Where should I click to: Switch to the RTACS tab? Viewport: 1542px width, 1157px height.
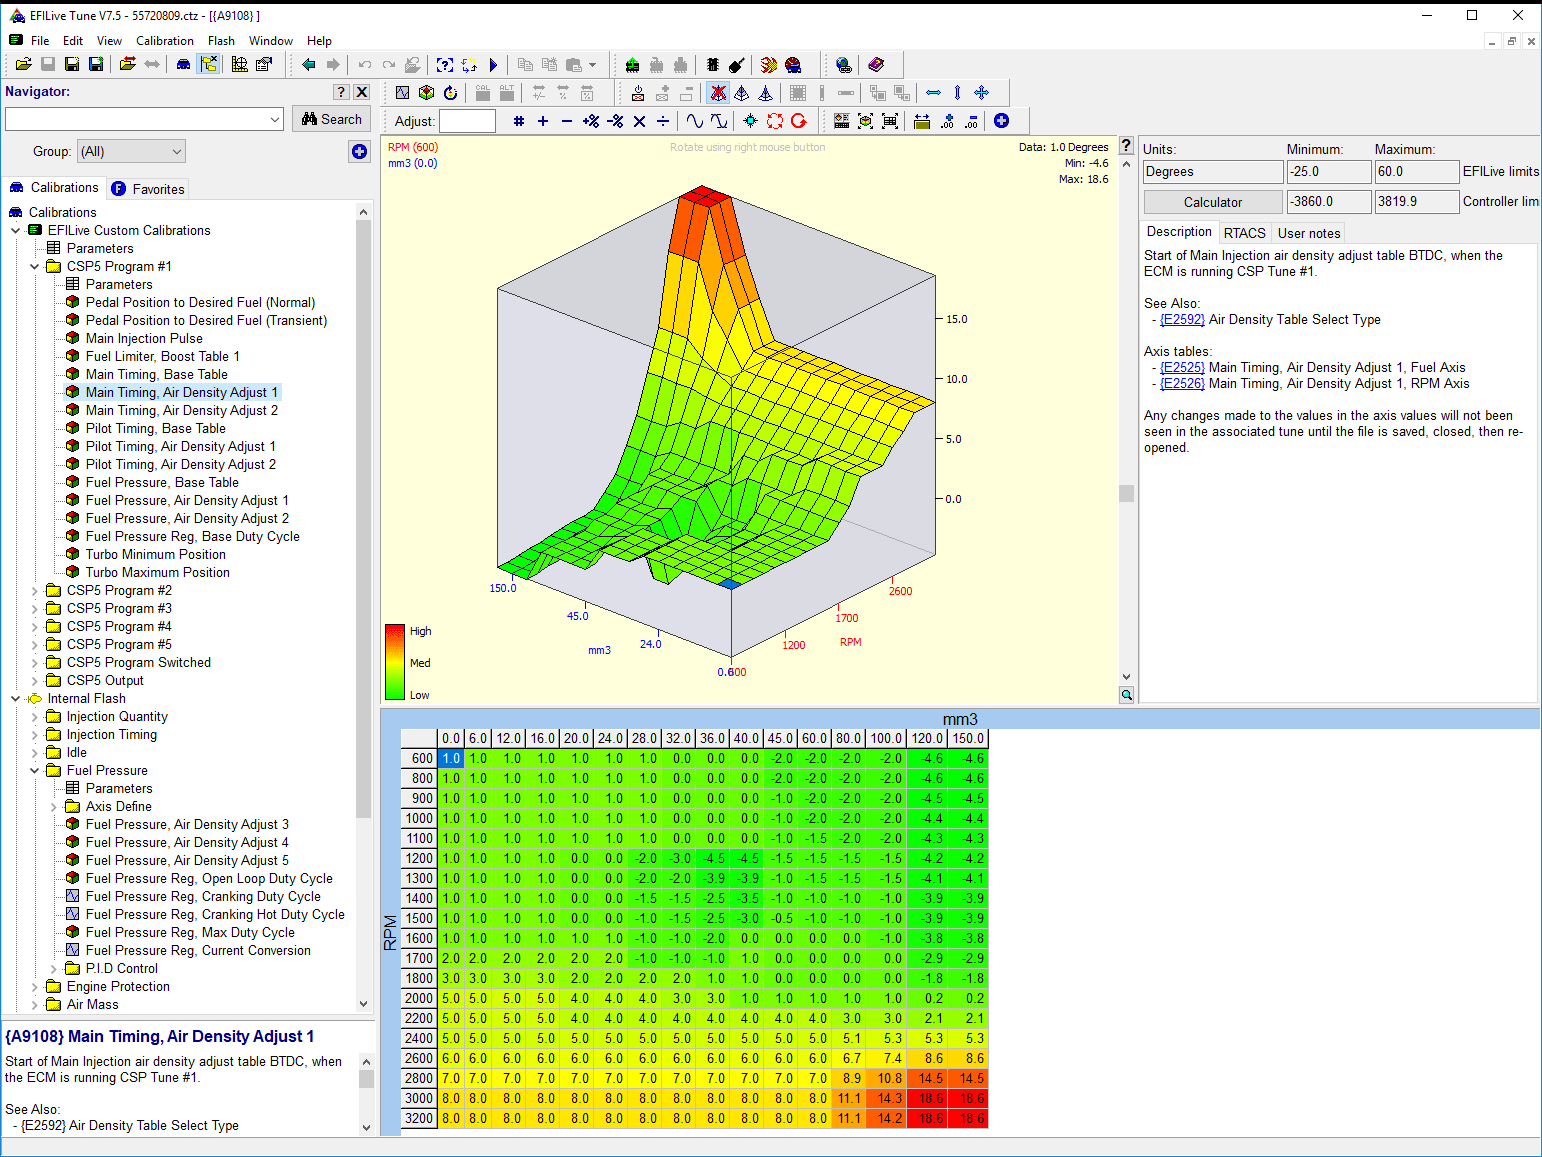pyautogui.click(x=1244, y=233)
